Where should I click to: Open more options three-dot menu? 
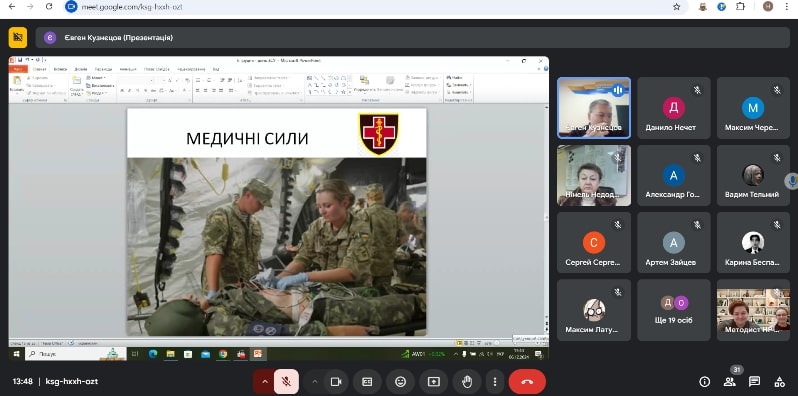tap(495, 382)
